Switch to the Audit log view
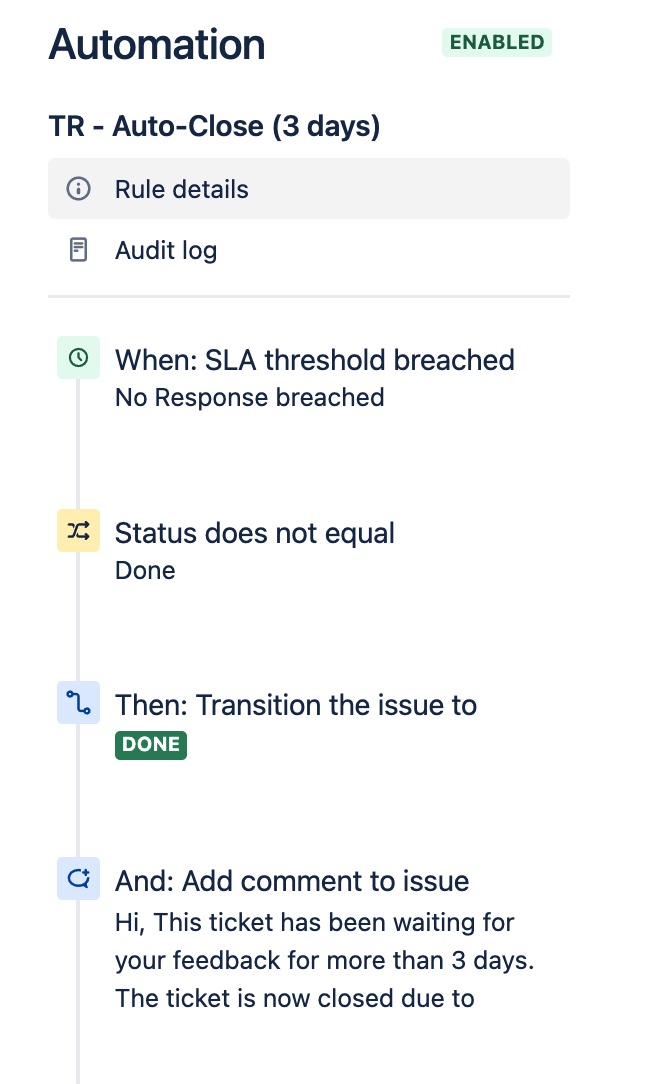The image size is (652, 1084). 165,250
